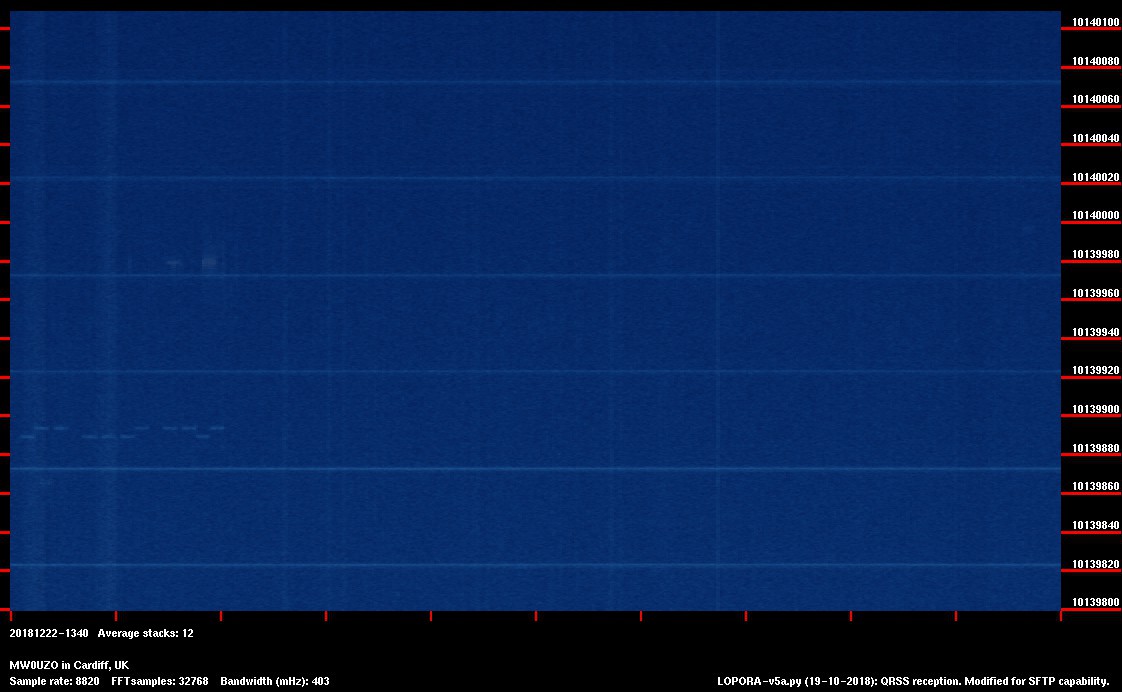Select the MW0UZO in Cardiff, UK text
The height and width of the screenshot is (692, 1122).
(x=69, y=665)
